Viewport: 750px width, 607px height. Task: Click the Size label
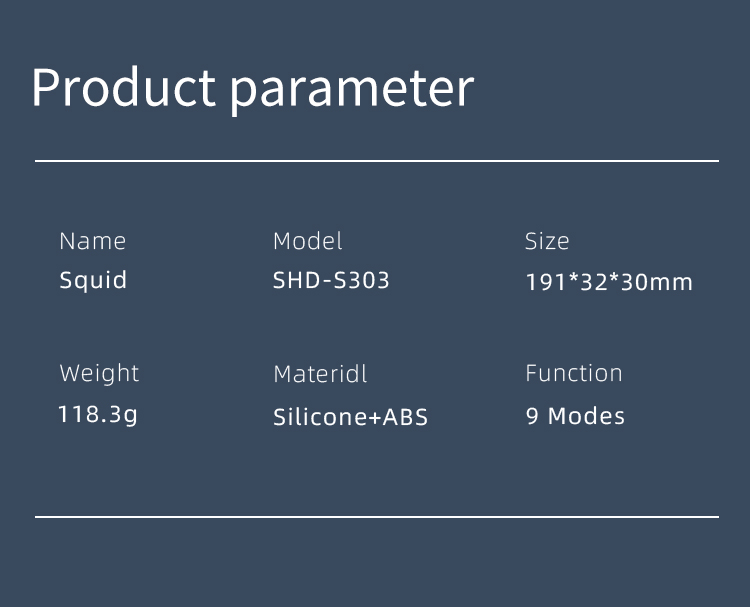coord(547,241)
